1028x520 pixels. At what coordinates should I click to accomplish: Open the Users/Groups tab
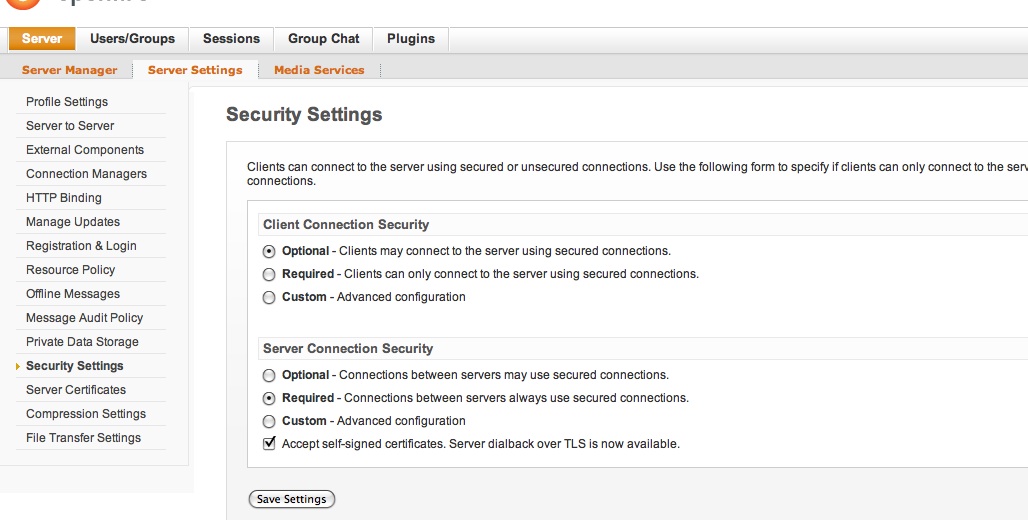pyautogui.click(x=132, y=39)
